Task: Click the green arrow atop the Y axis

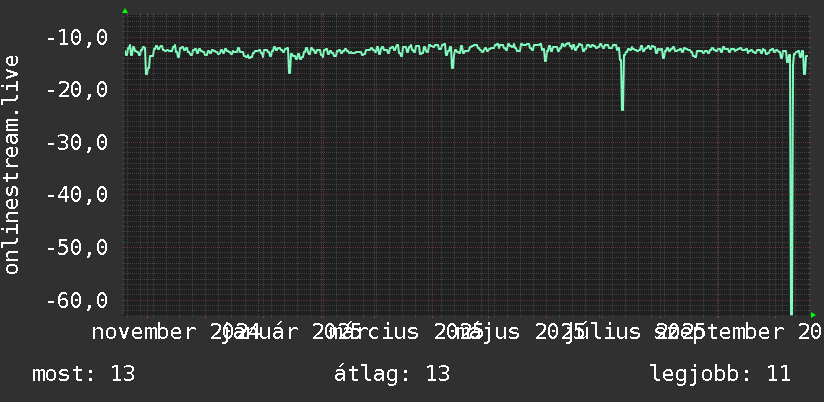Action: coord(125,11)
